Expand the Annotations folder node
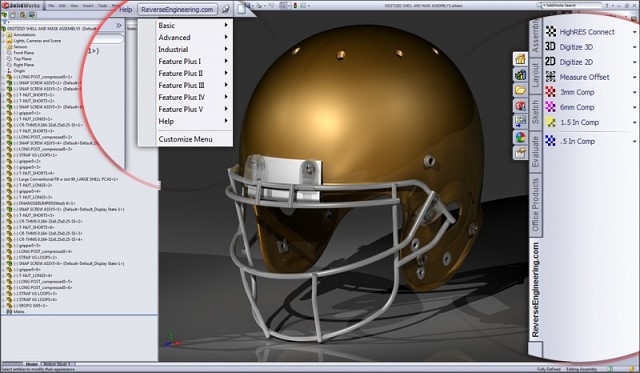Viewport: 640px width, 373px height. [3, 35]
